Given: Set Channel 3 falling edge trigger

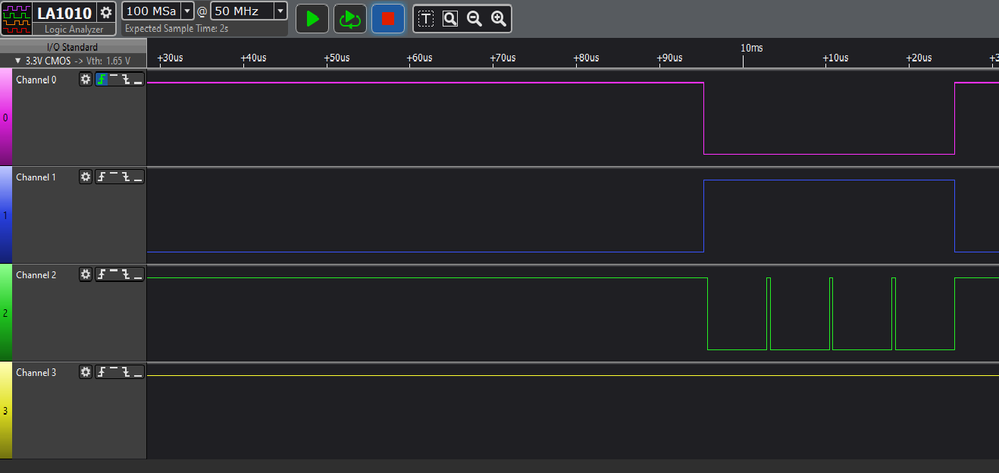Looking at the screenshot, I should [x=126, y=372].
